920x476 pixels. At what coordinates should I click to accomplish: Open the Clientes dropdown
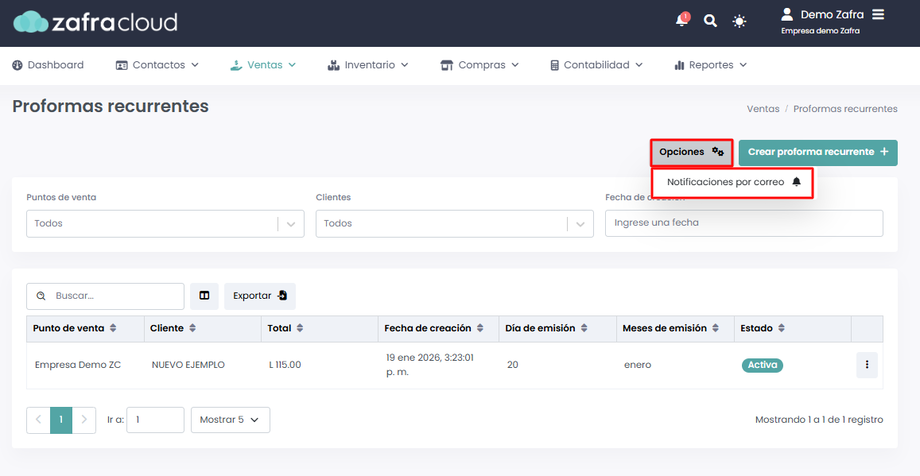tap(454, 224)
